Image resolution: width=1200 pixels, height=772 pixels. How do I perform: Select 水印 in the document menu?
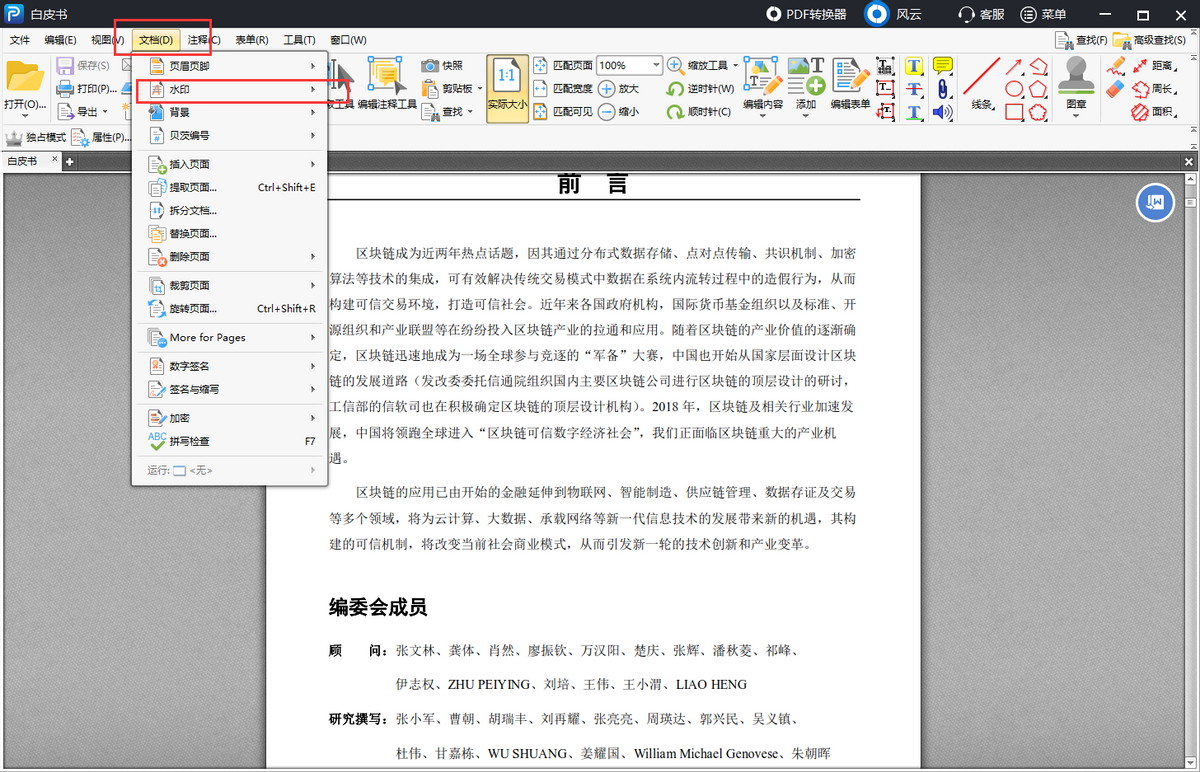tap(230, 89)
